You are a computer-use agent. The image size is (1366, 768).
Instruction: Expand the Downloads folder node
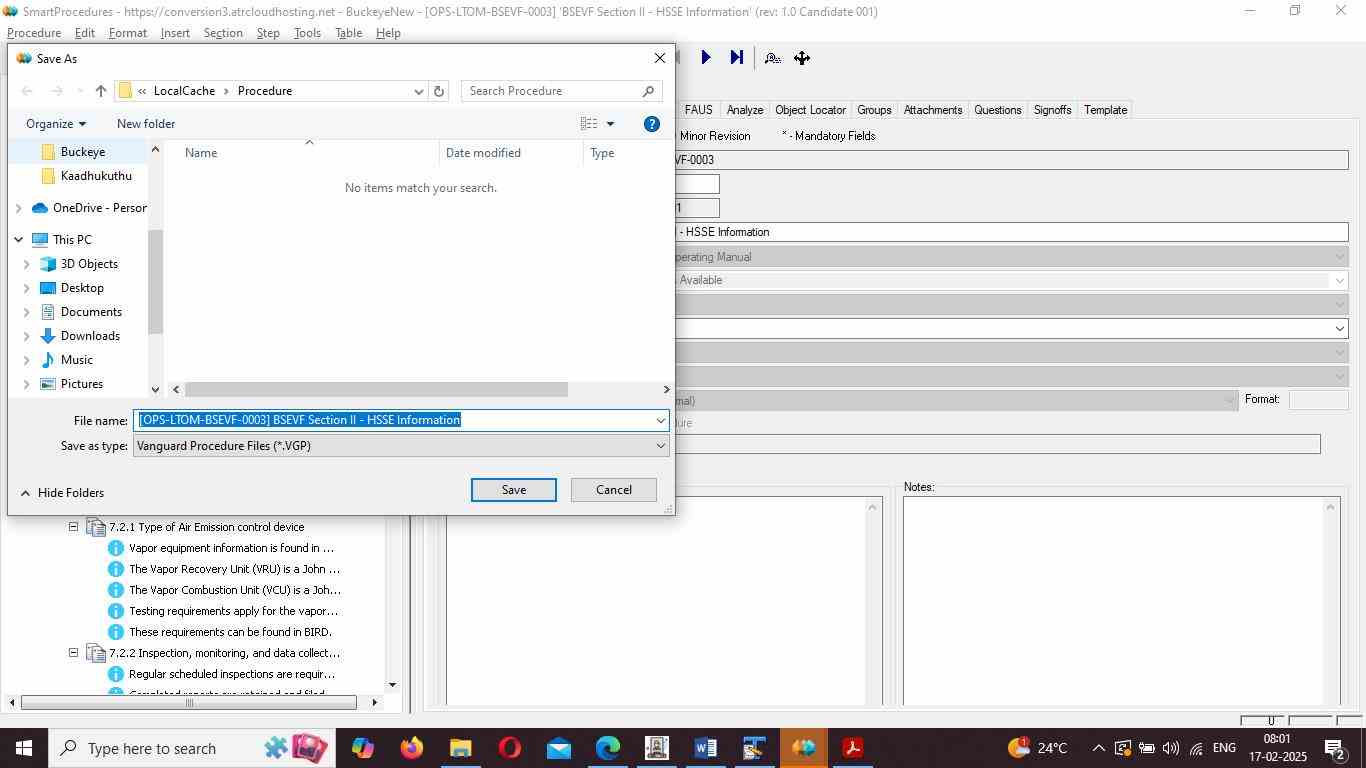pyautogui.click(x=27, y=336)
